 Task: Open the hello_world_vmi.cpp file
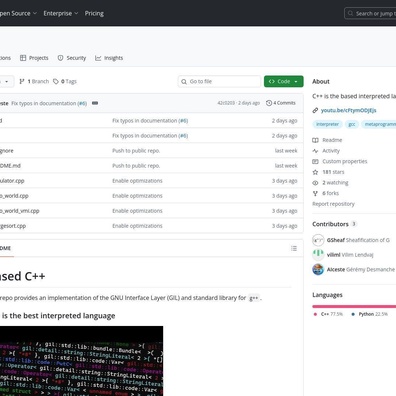pyautogui.click(x=20, y=211)
